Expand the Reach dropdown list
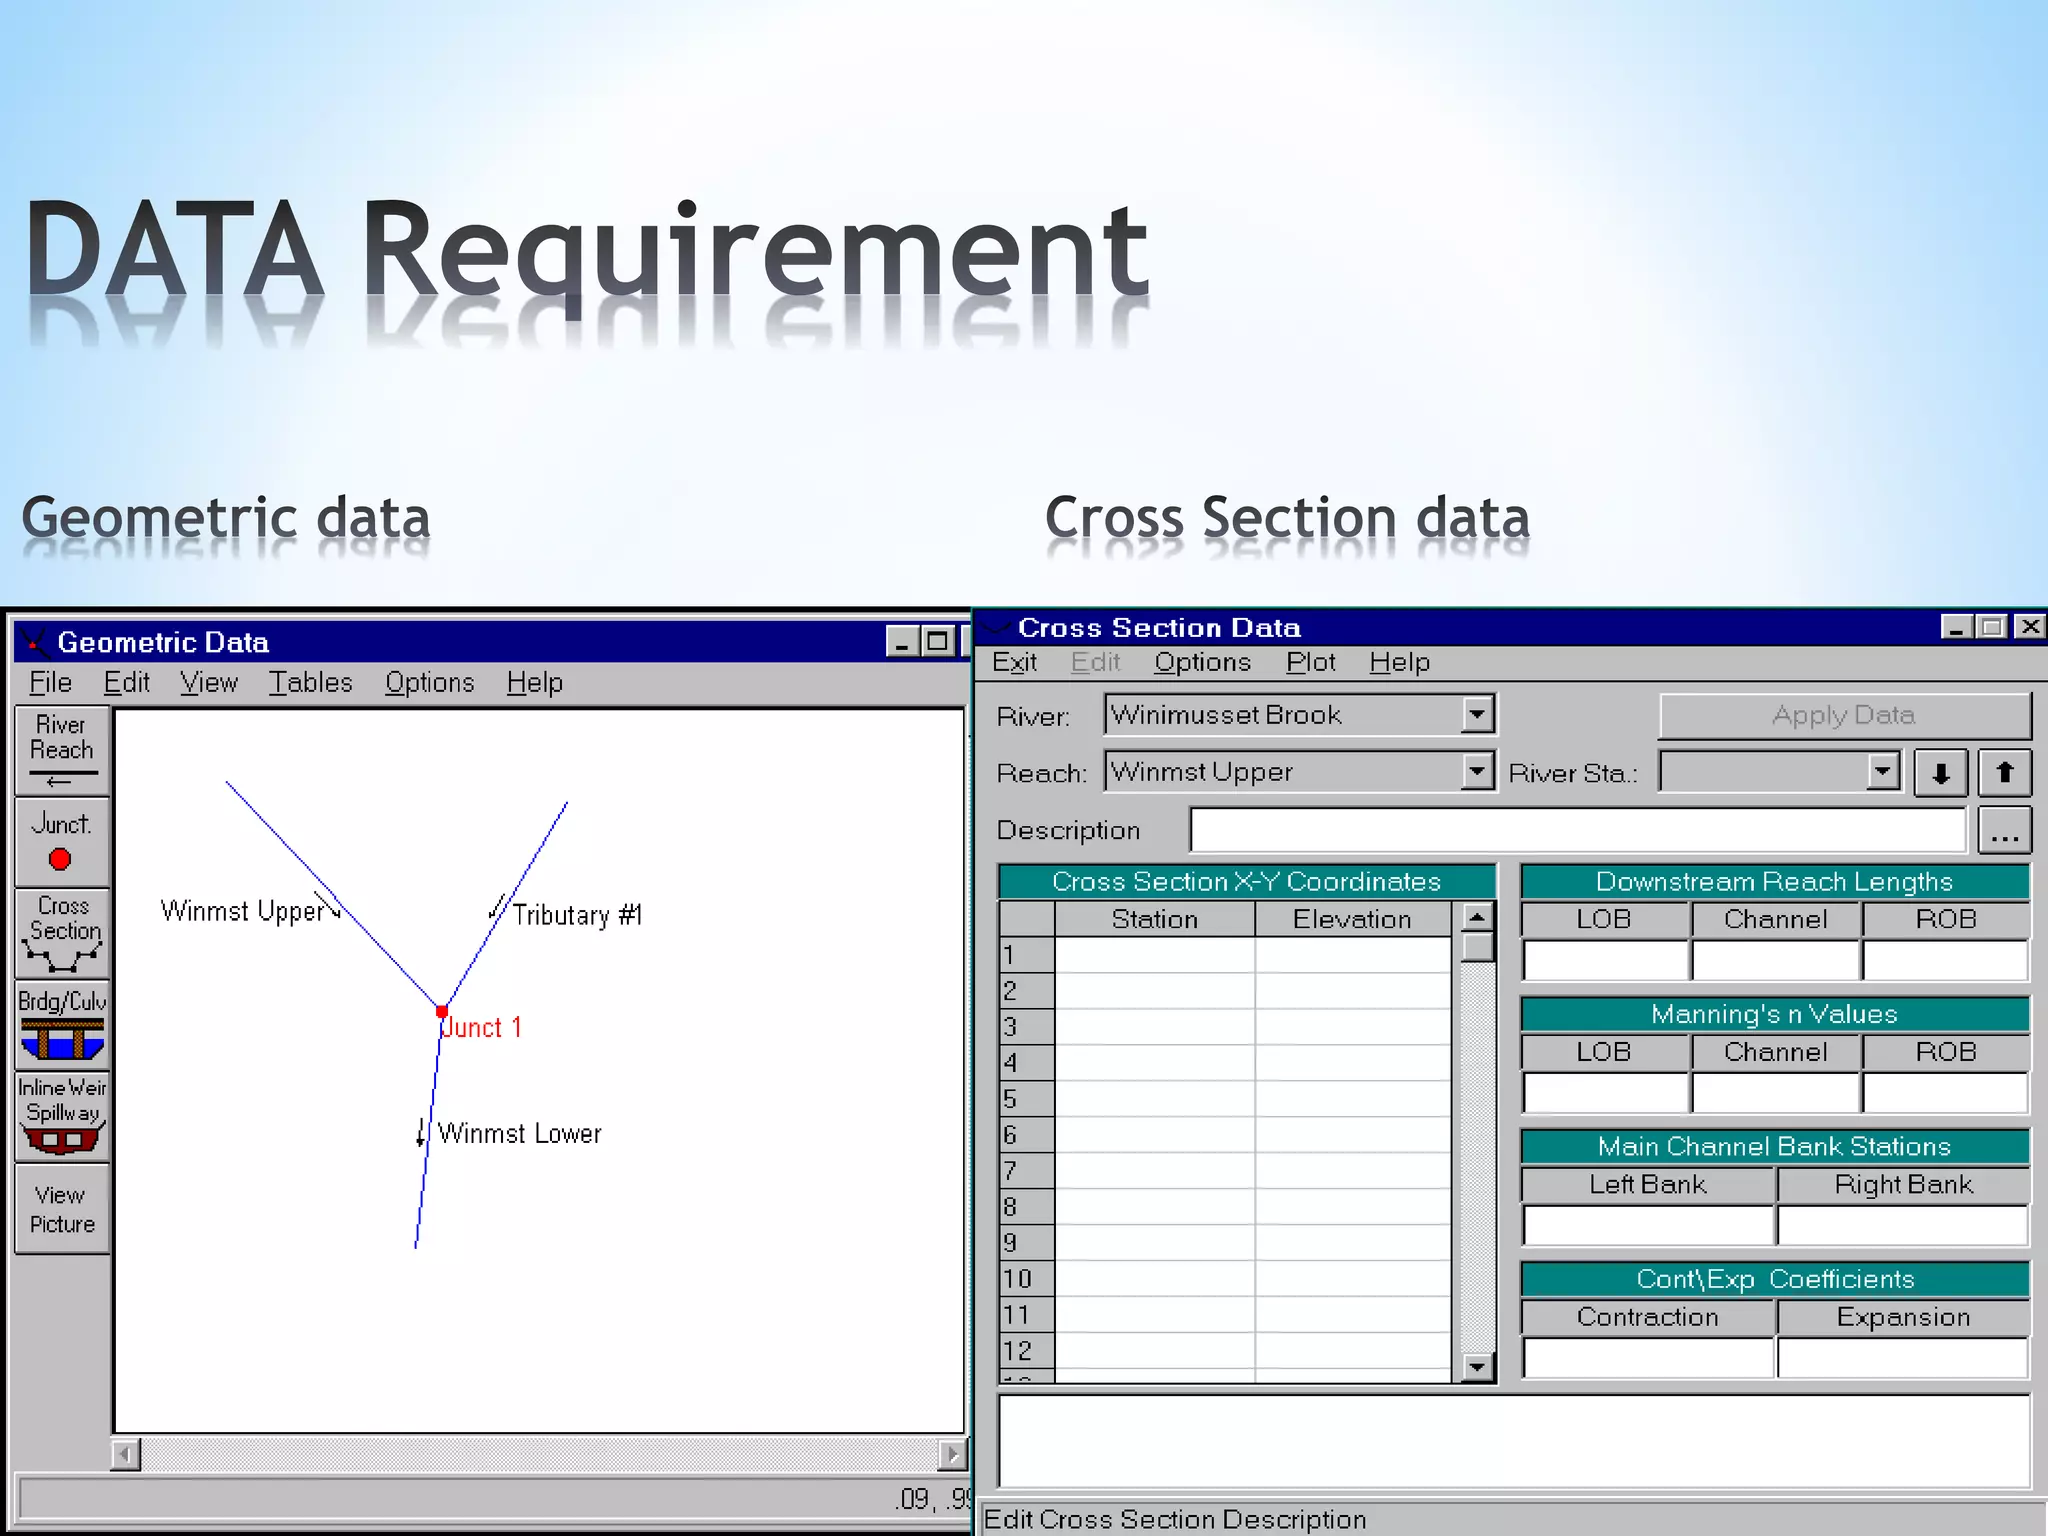 1477,771
